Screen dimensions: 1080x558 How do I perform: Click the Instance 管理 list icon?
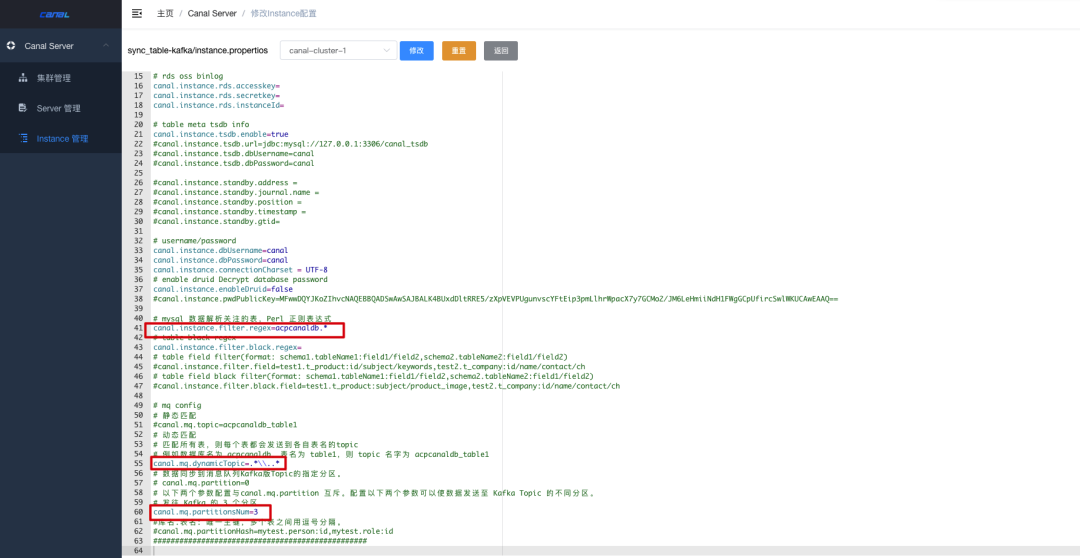23,138
